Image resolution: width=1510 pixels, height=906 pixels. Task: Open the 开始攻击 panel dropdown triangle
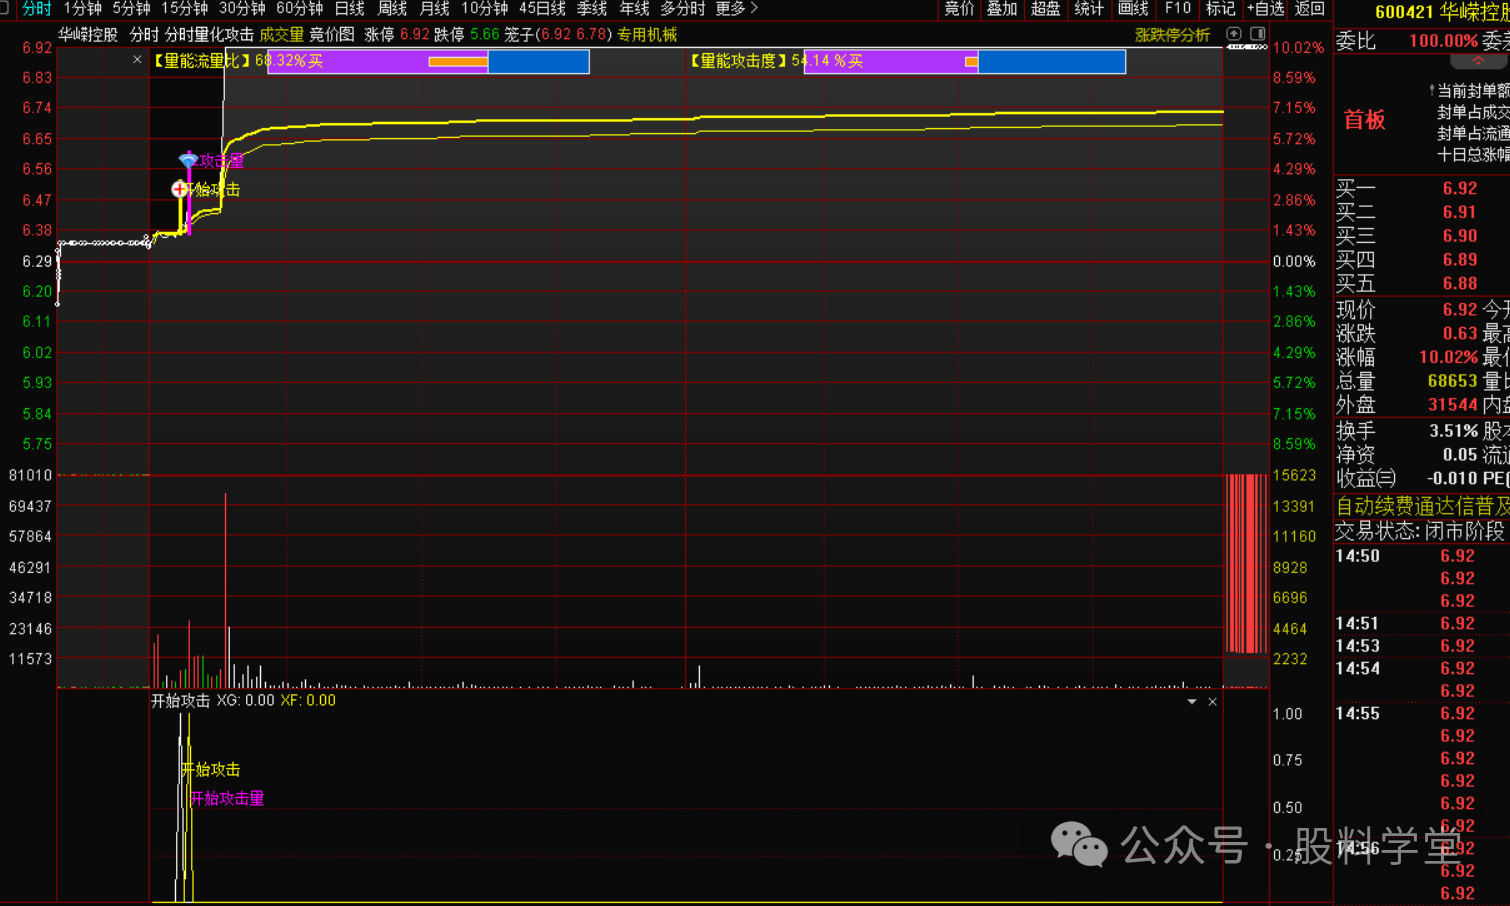(1191, 702)
